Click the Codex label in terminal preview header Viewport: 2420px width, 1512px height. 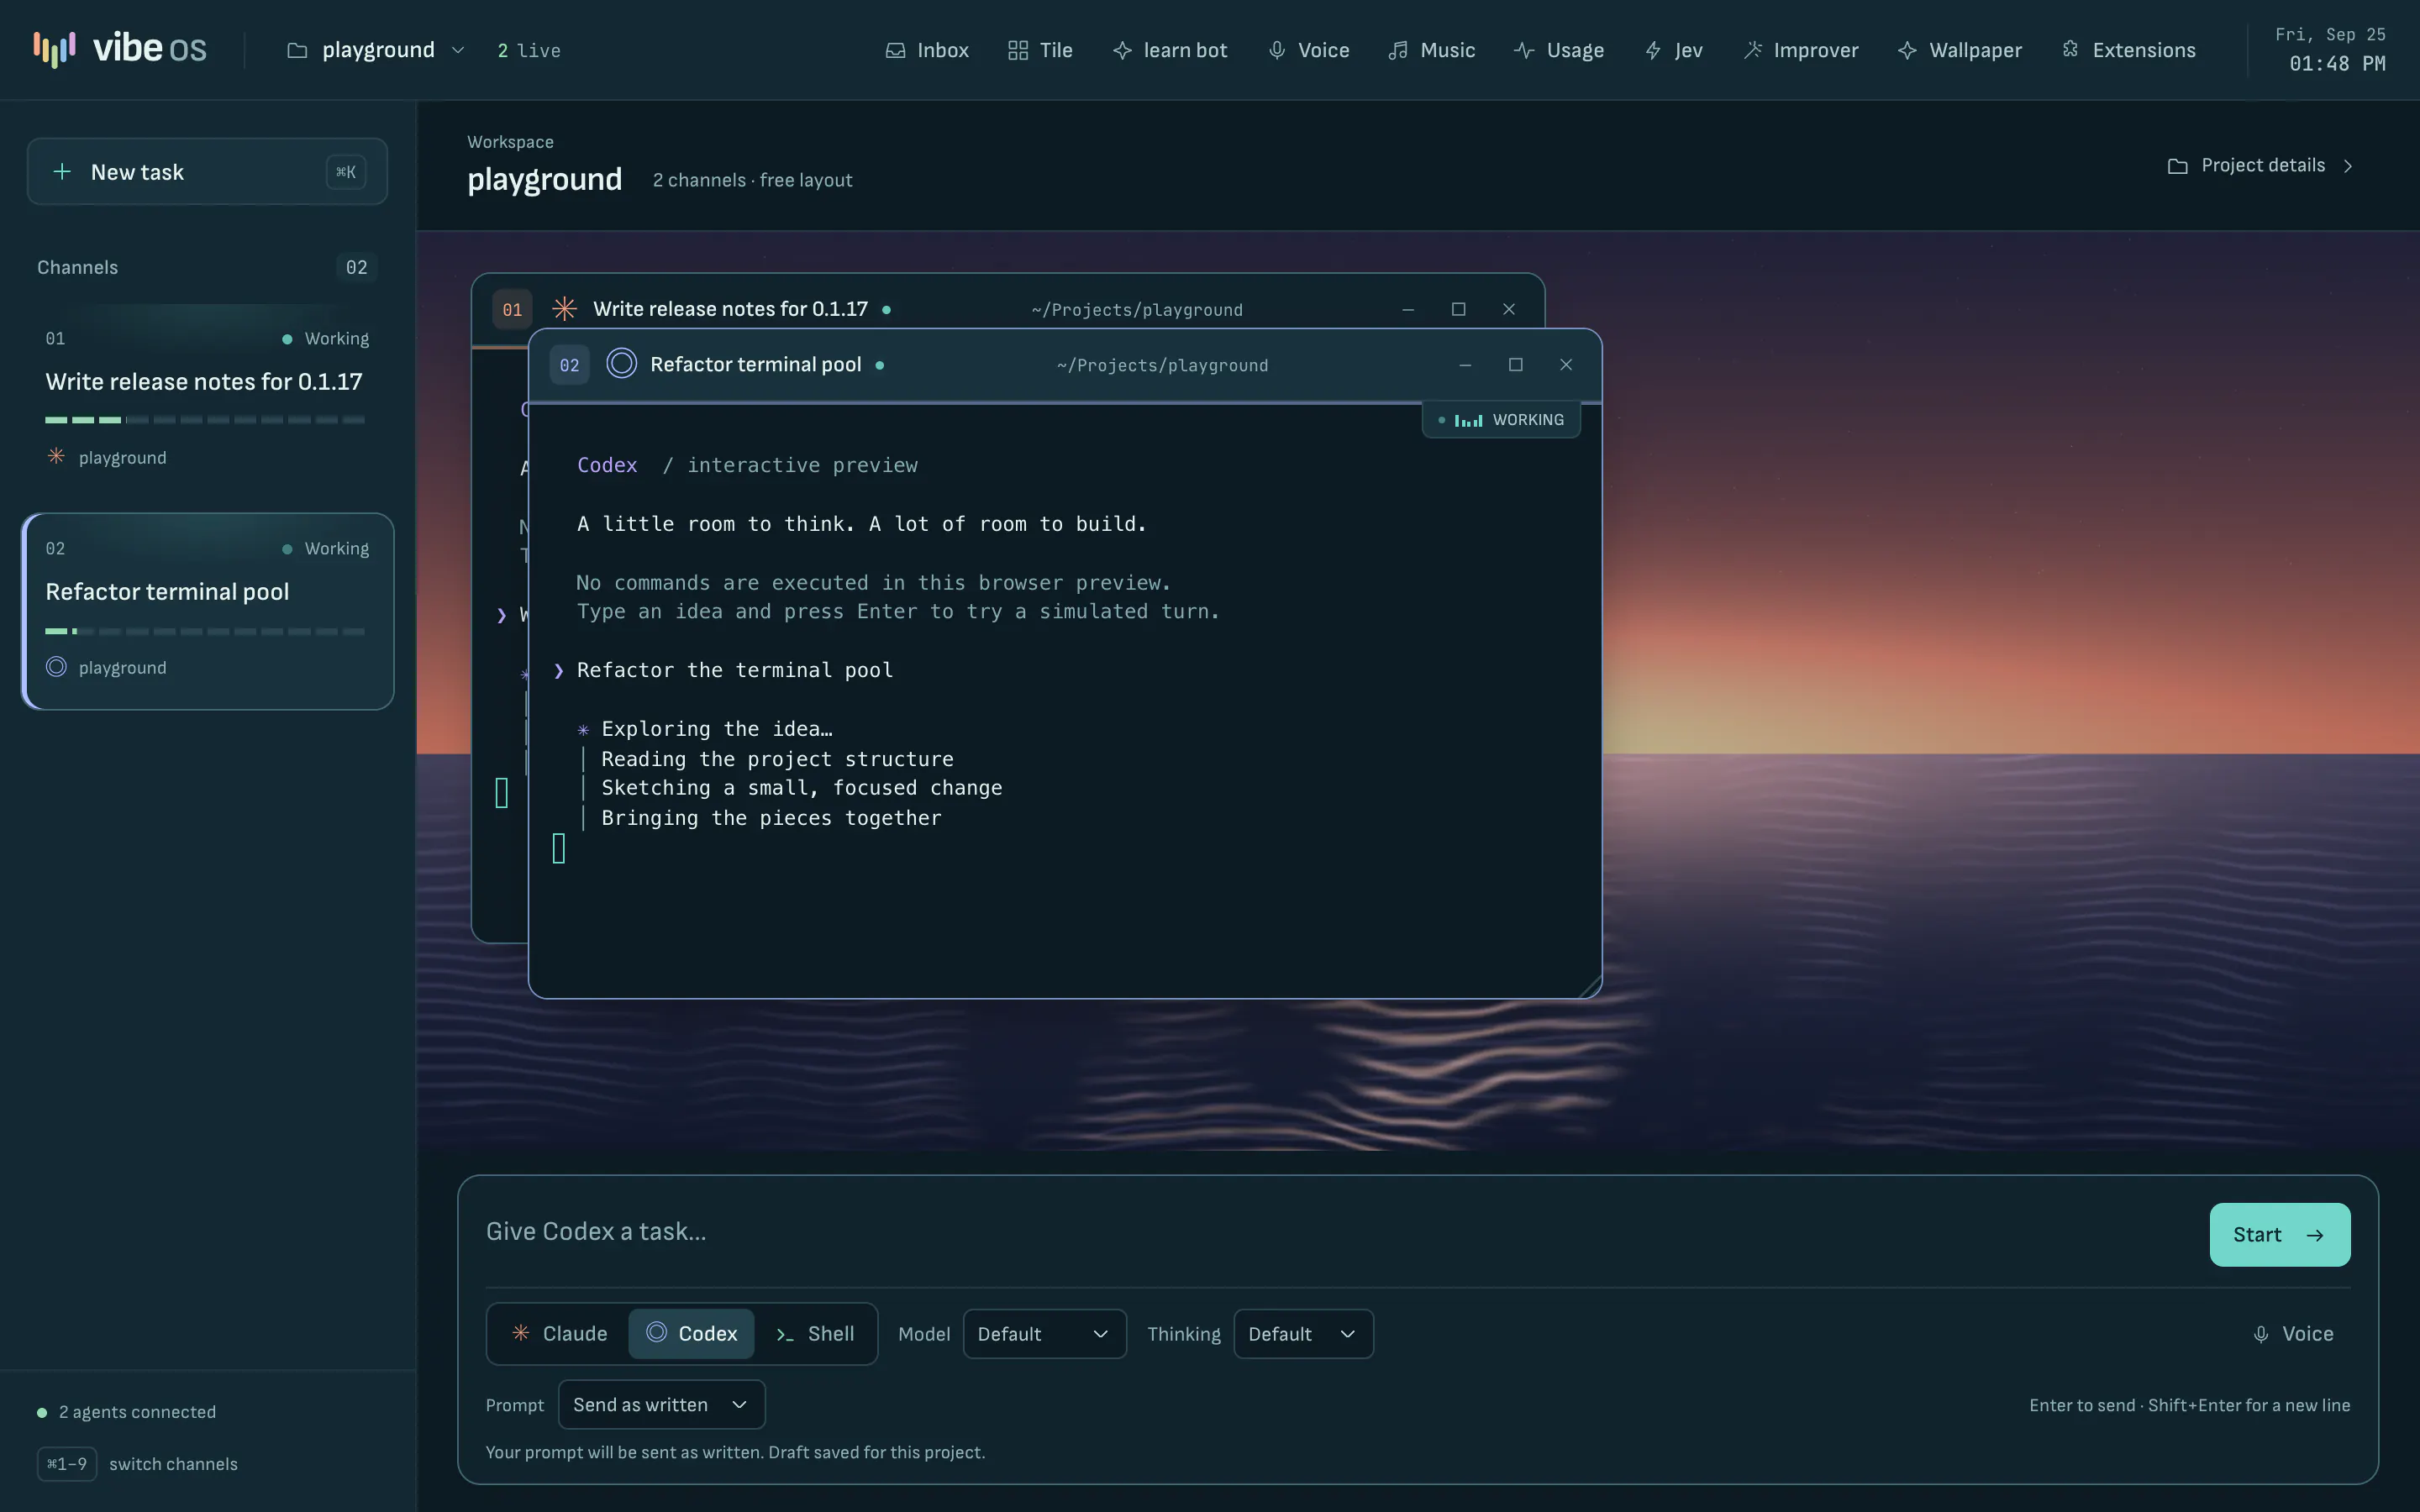tap(606, 465)
